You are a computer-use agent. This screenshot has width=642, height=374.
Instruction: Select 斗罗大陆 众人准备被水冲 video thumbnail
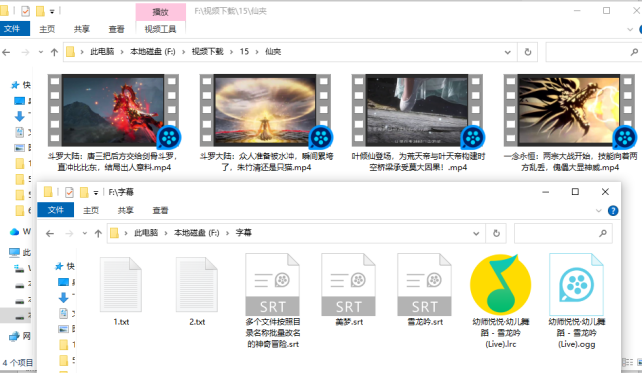(265, 110)
